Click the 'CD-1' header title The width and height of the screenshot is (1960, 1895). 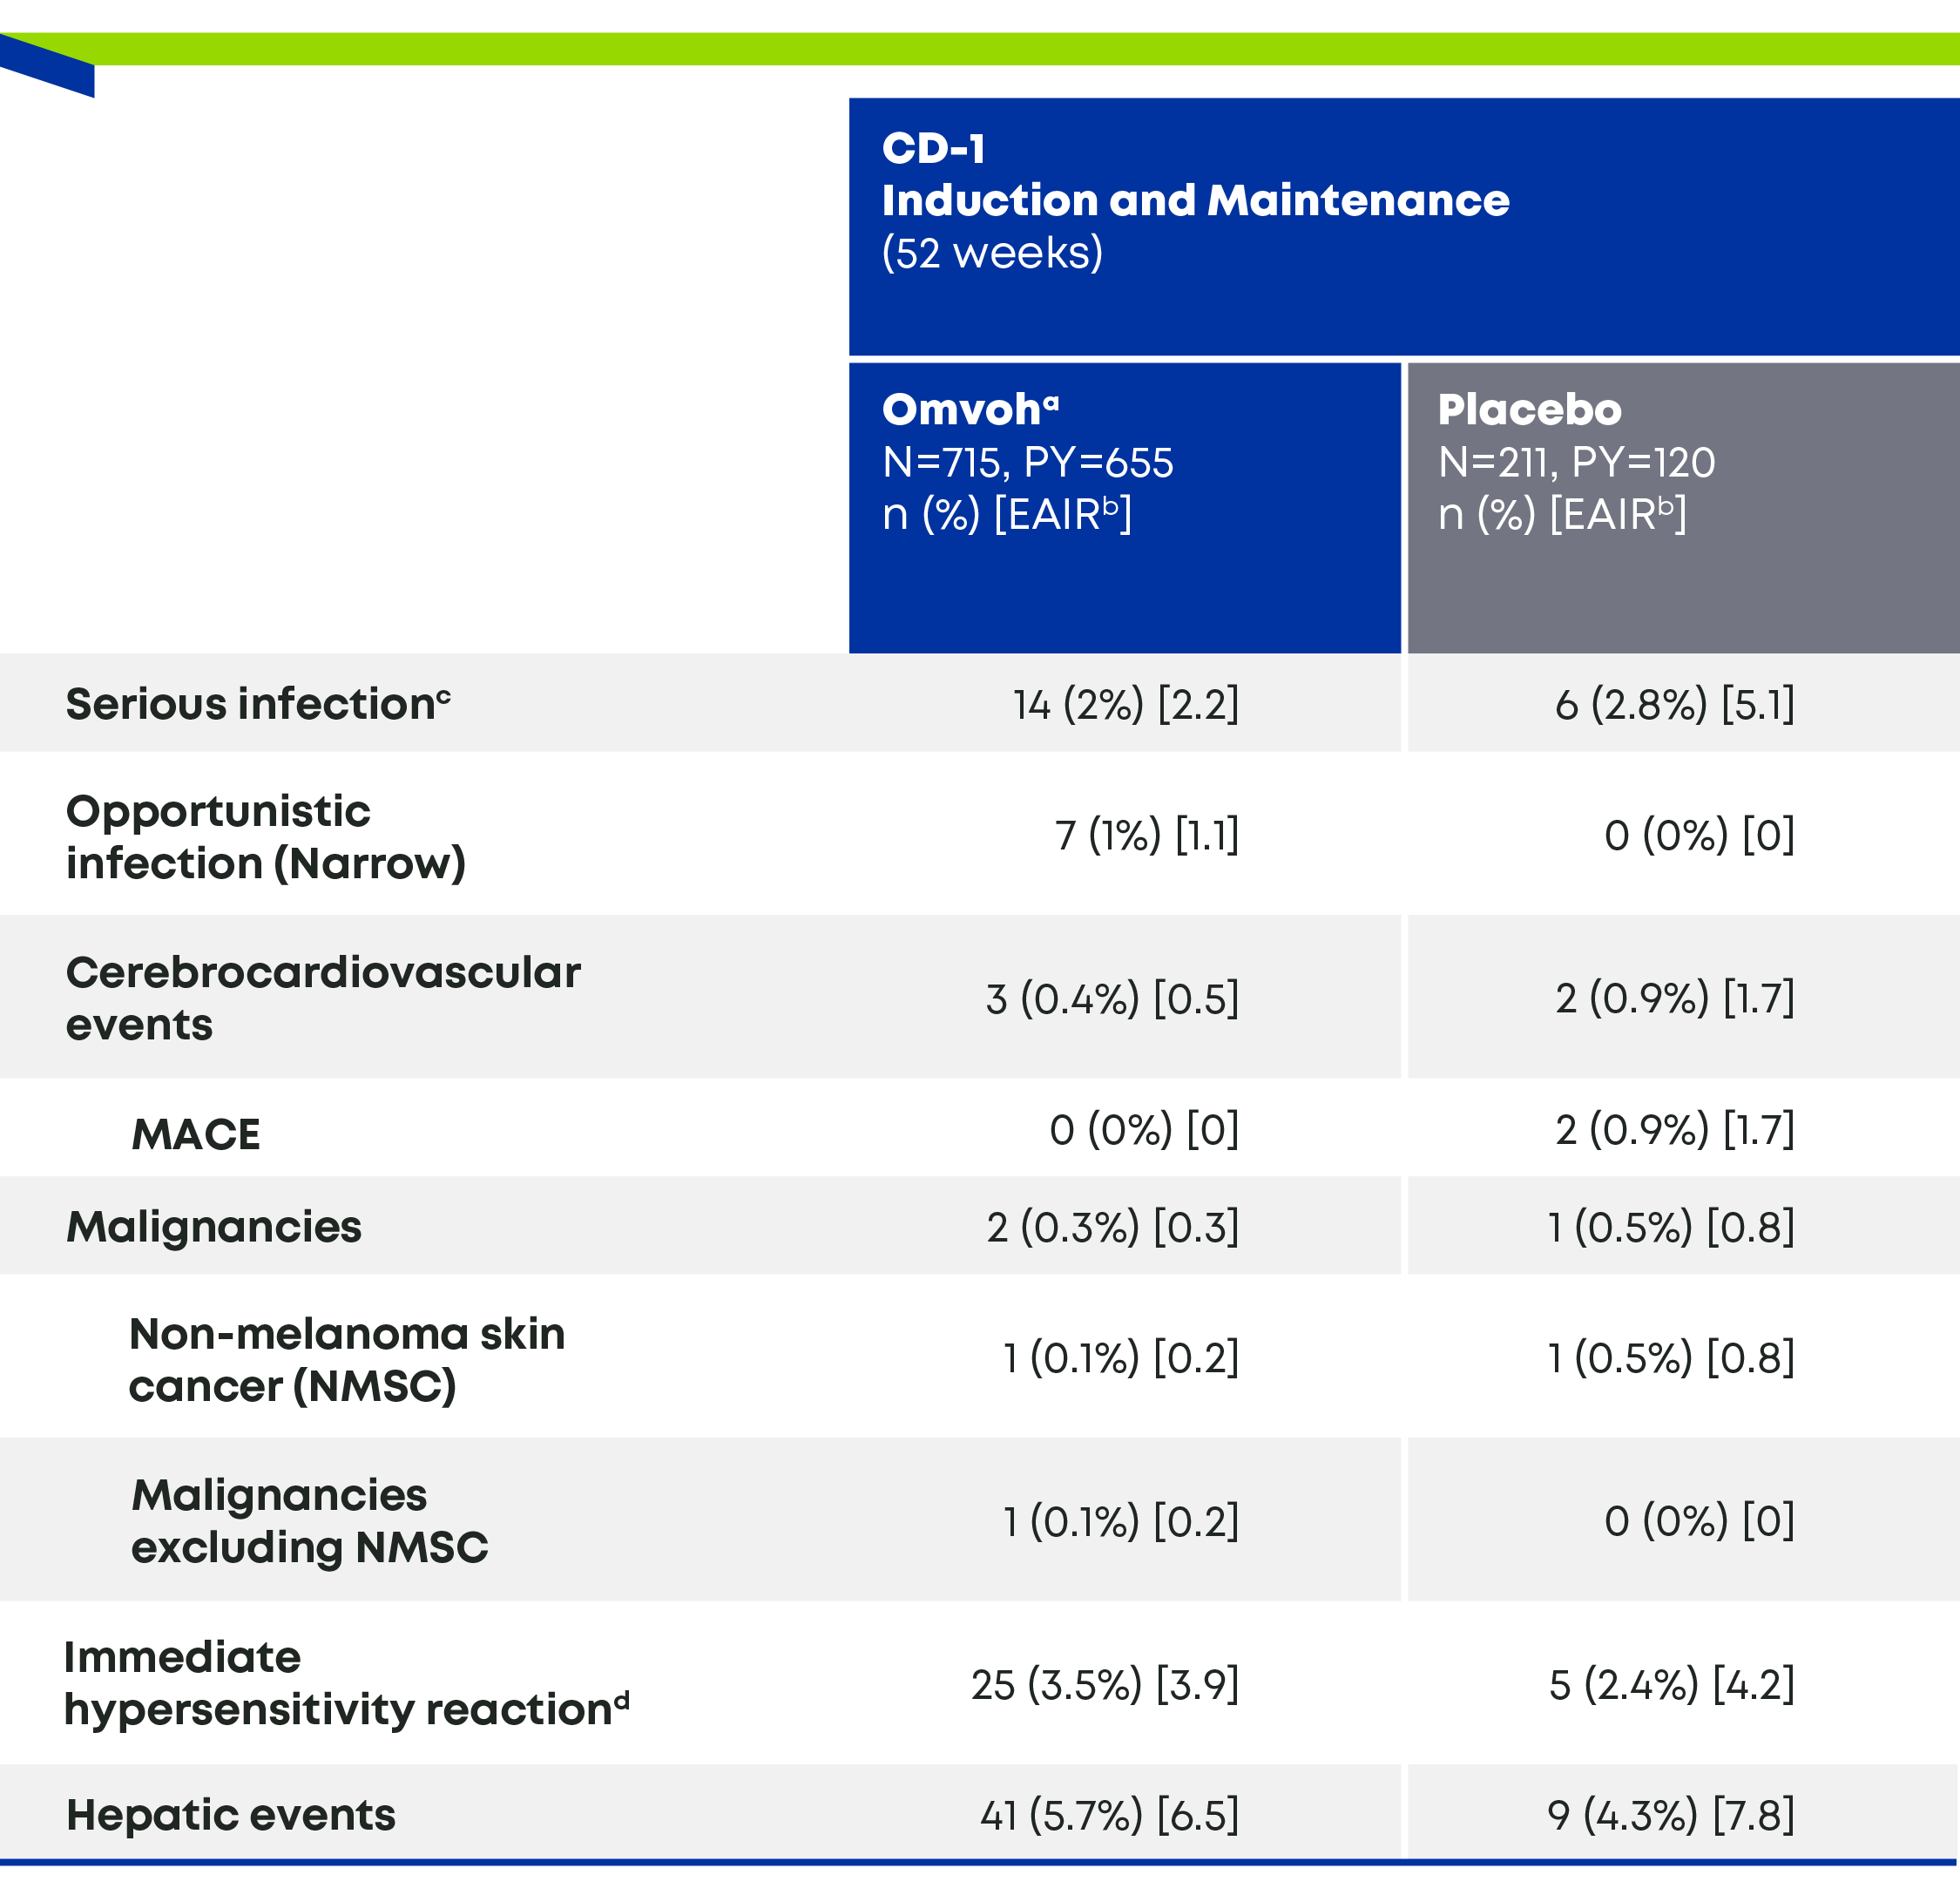pyautogui.click(x=933, y=149)
